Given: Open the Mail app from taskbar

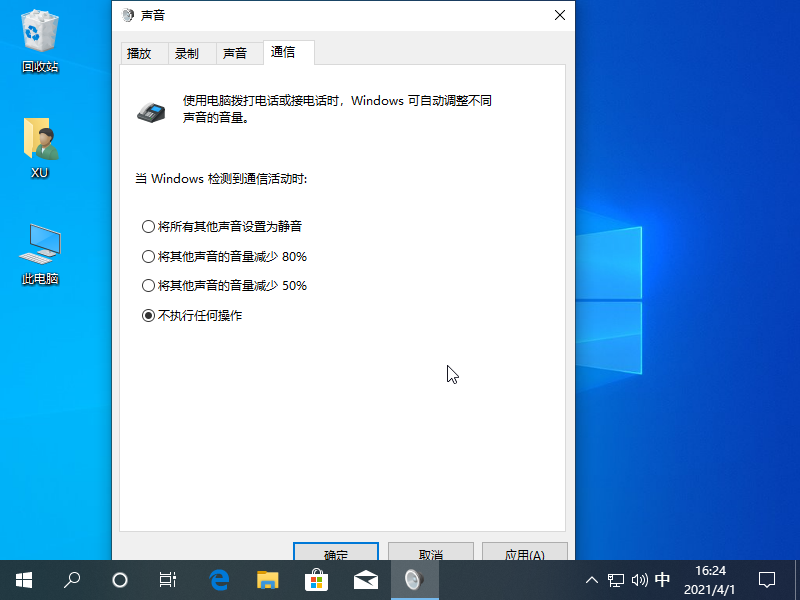Looking at the screenshot, I should pyautogui.click(x=365, y=579).
